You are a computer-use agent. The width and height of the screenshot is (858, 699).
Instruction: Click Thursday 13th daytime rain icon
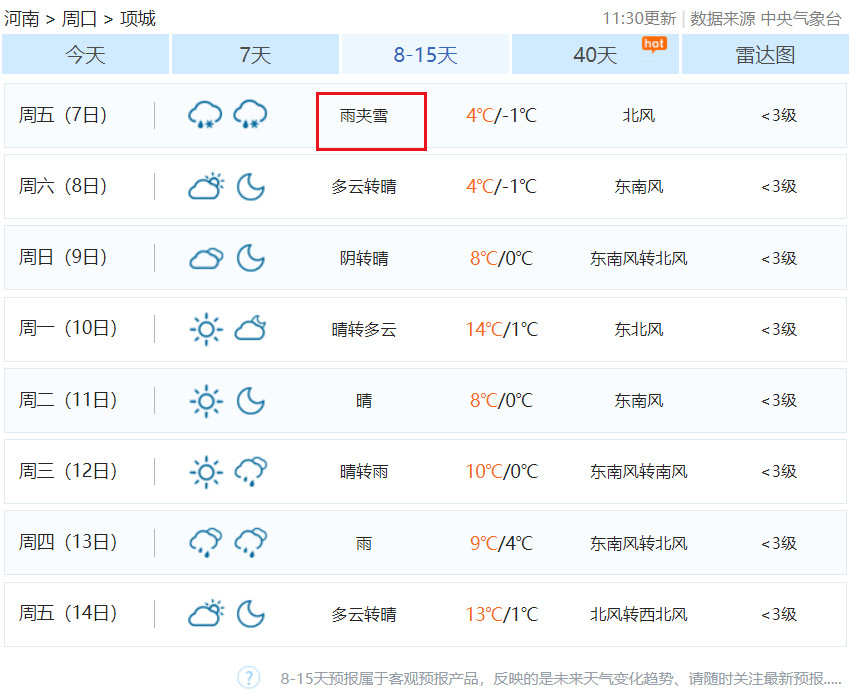pos(205,543)
